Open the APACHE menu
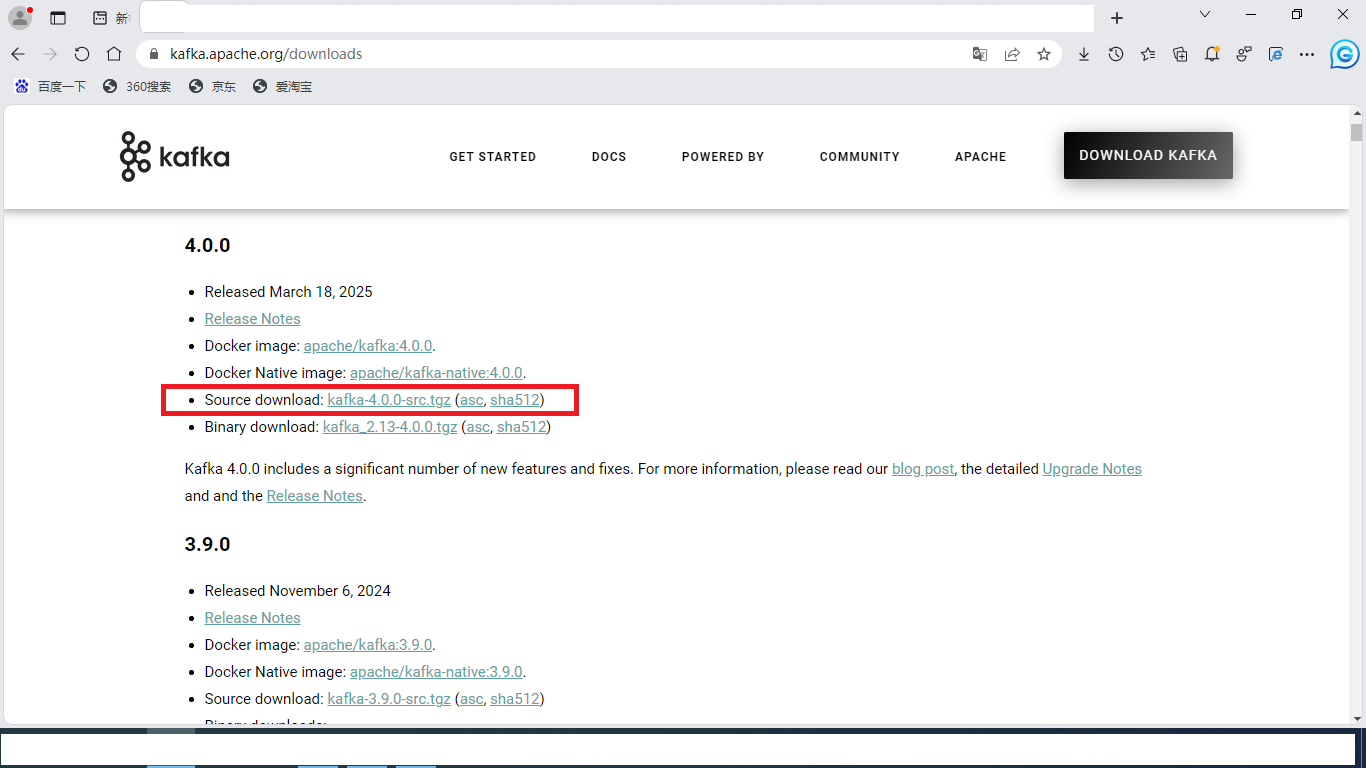 coord(981,157)
